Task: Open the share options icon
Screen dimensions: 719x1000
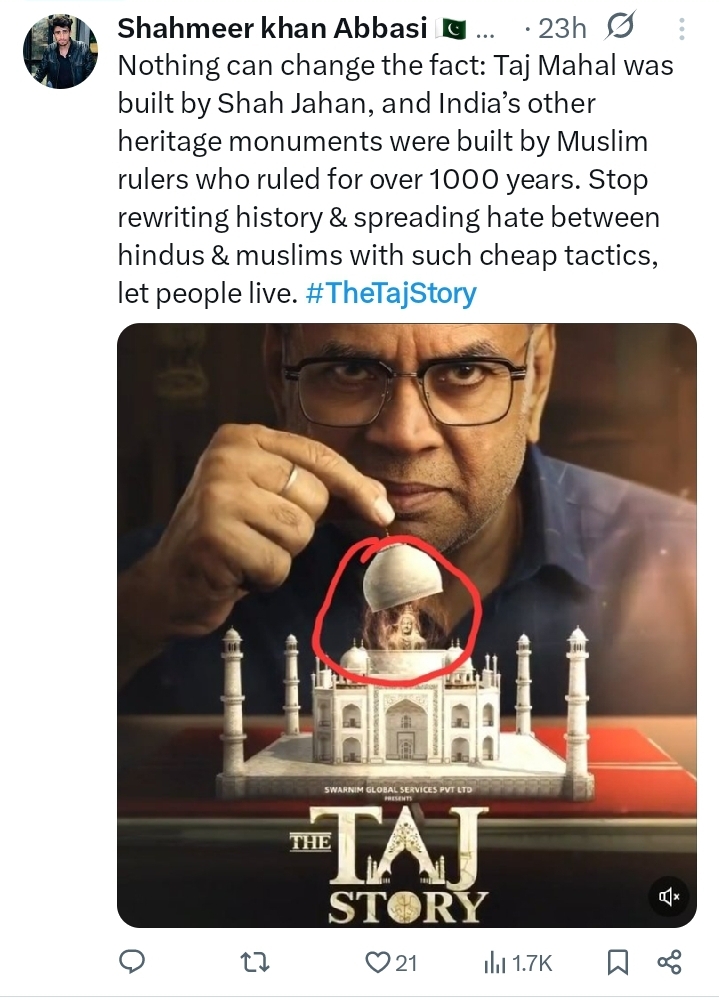Action: [x=668, y=962]
